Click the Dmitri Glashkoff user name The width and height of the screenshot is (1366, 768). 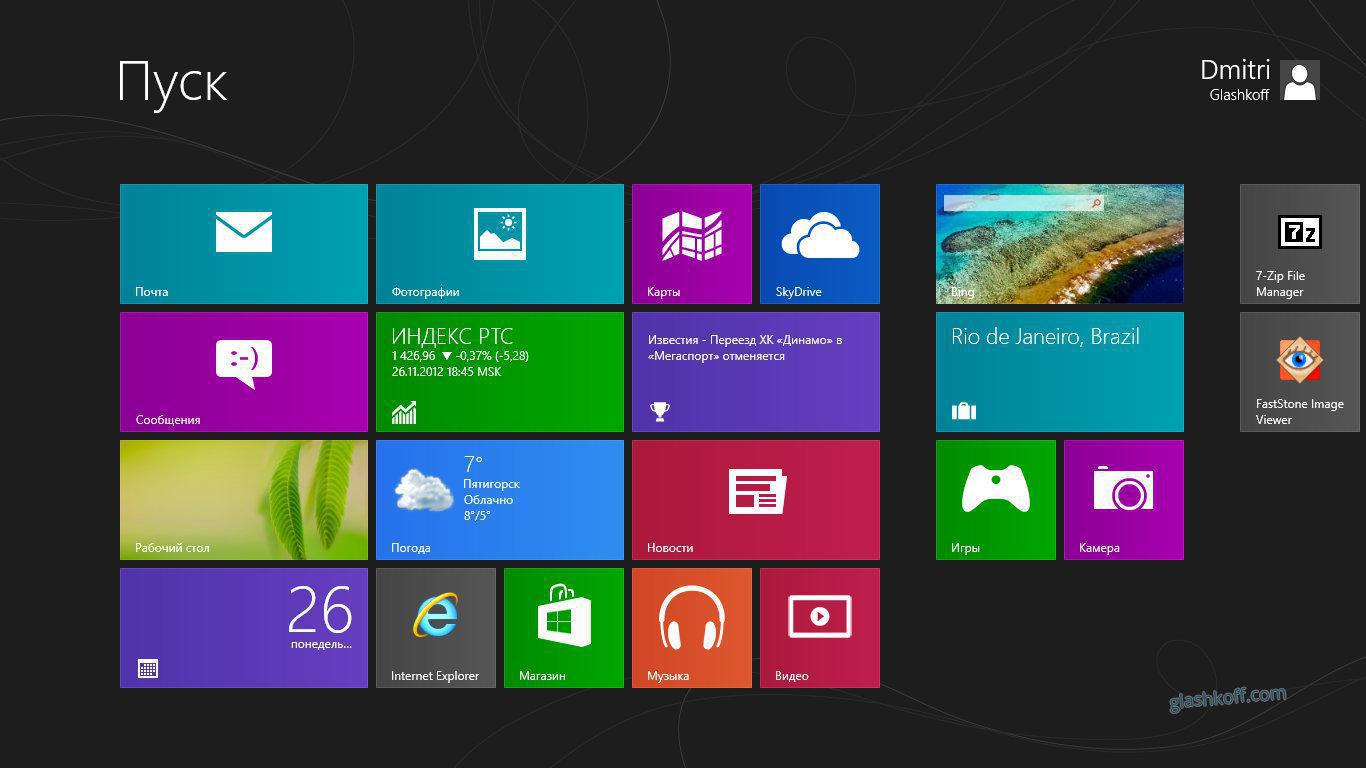tap(1235, 80)
